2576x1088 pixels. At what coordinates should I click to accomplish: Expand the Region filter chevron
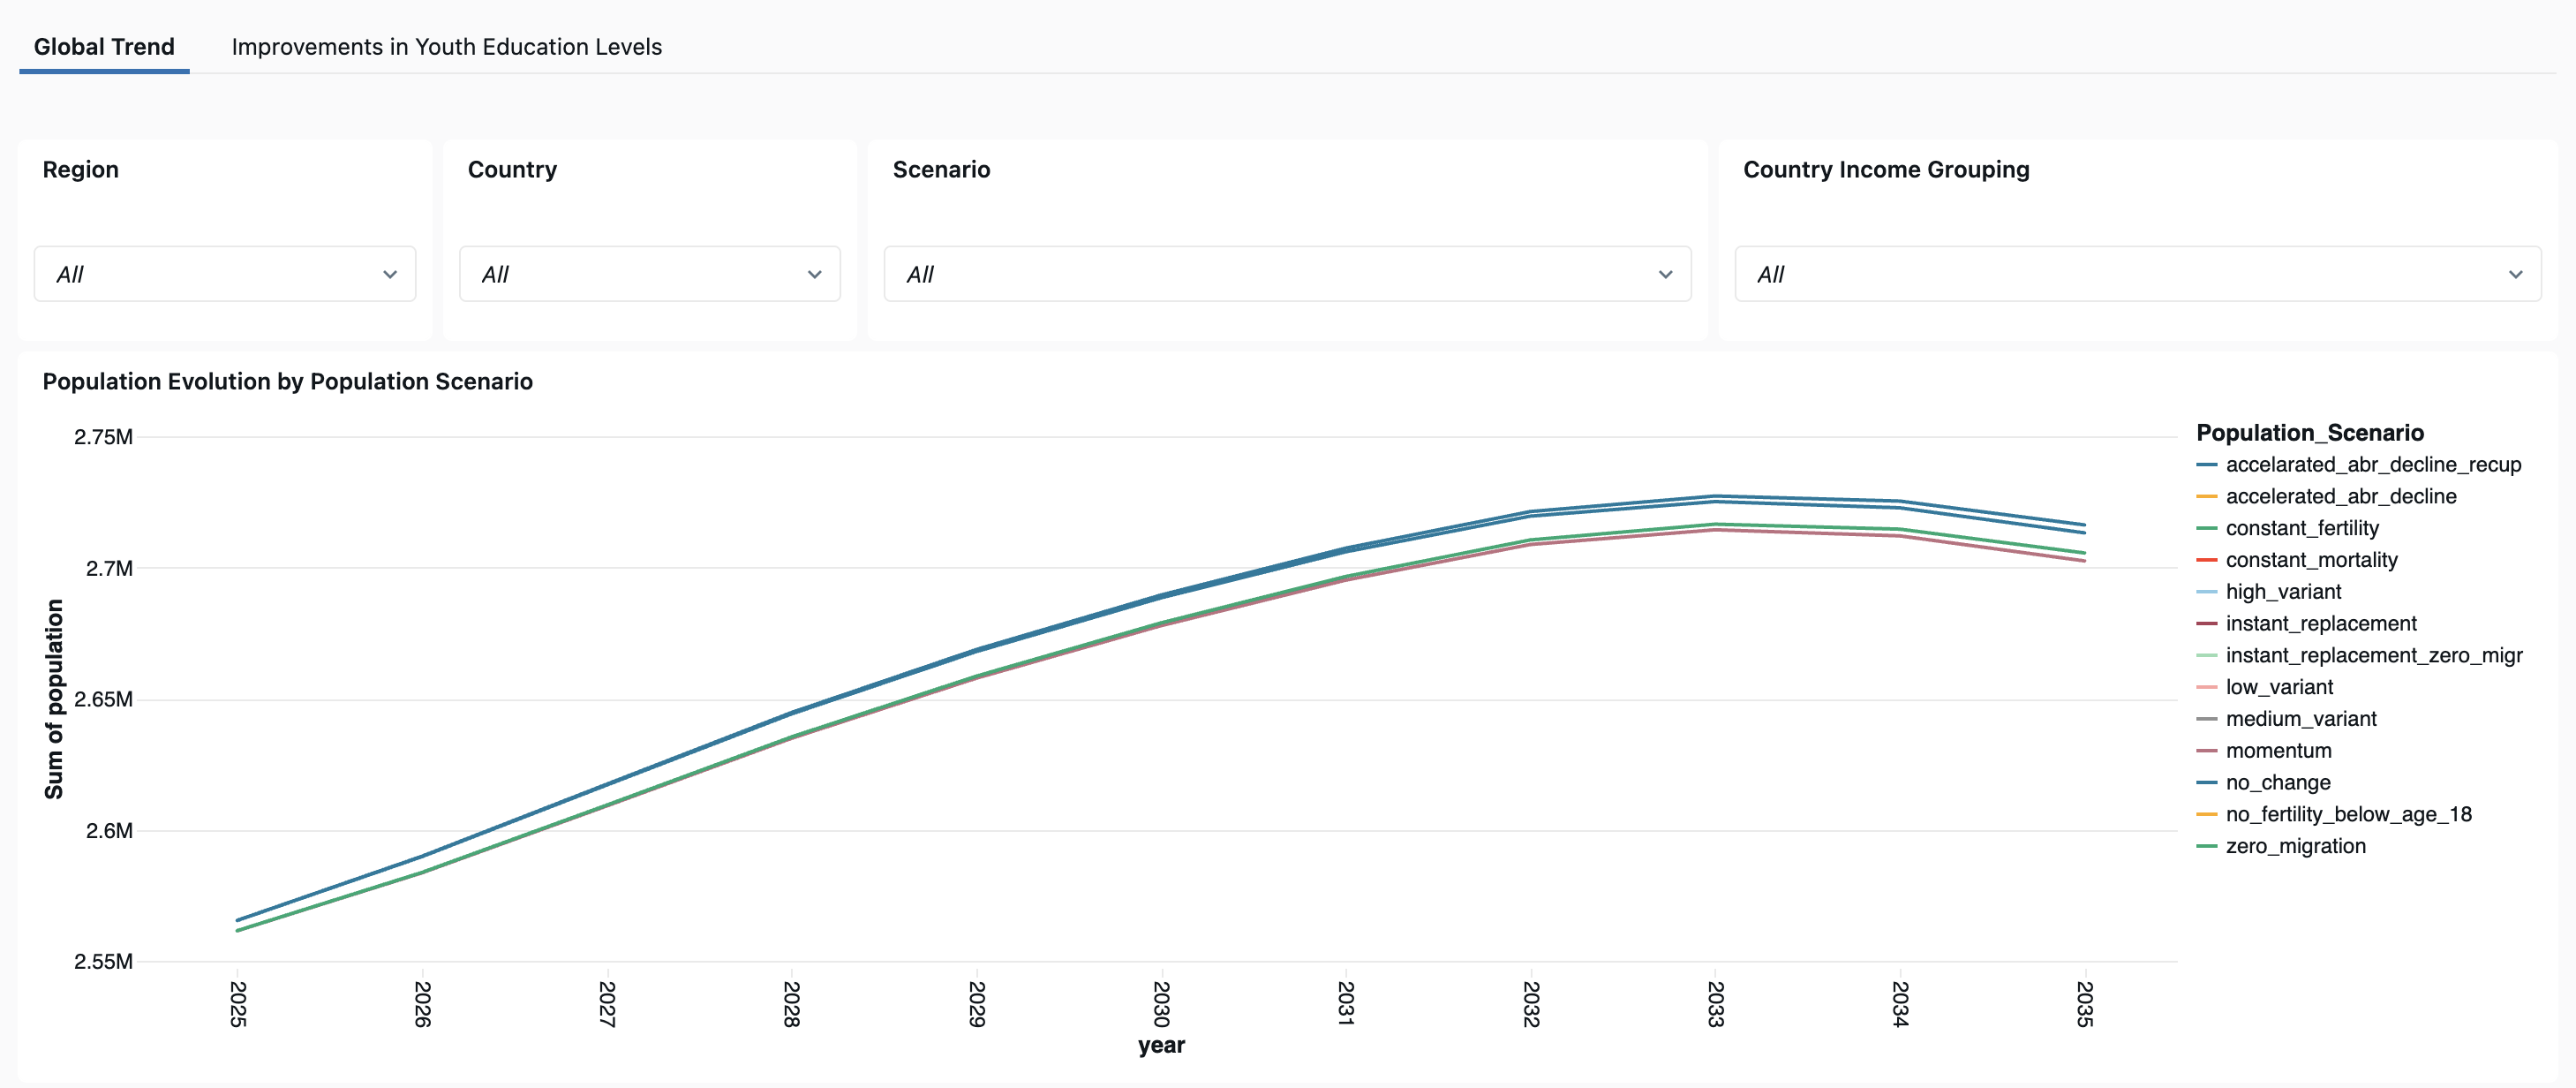tap(390, 274)
